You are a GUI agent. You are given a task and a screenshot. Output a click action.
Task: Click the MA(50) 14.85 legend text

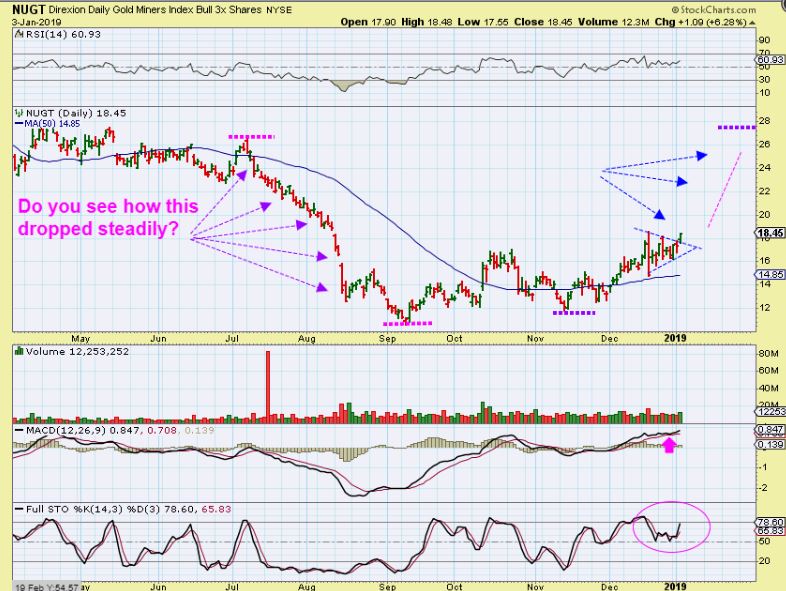pyautogui.click(x=52, y=123)
